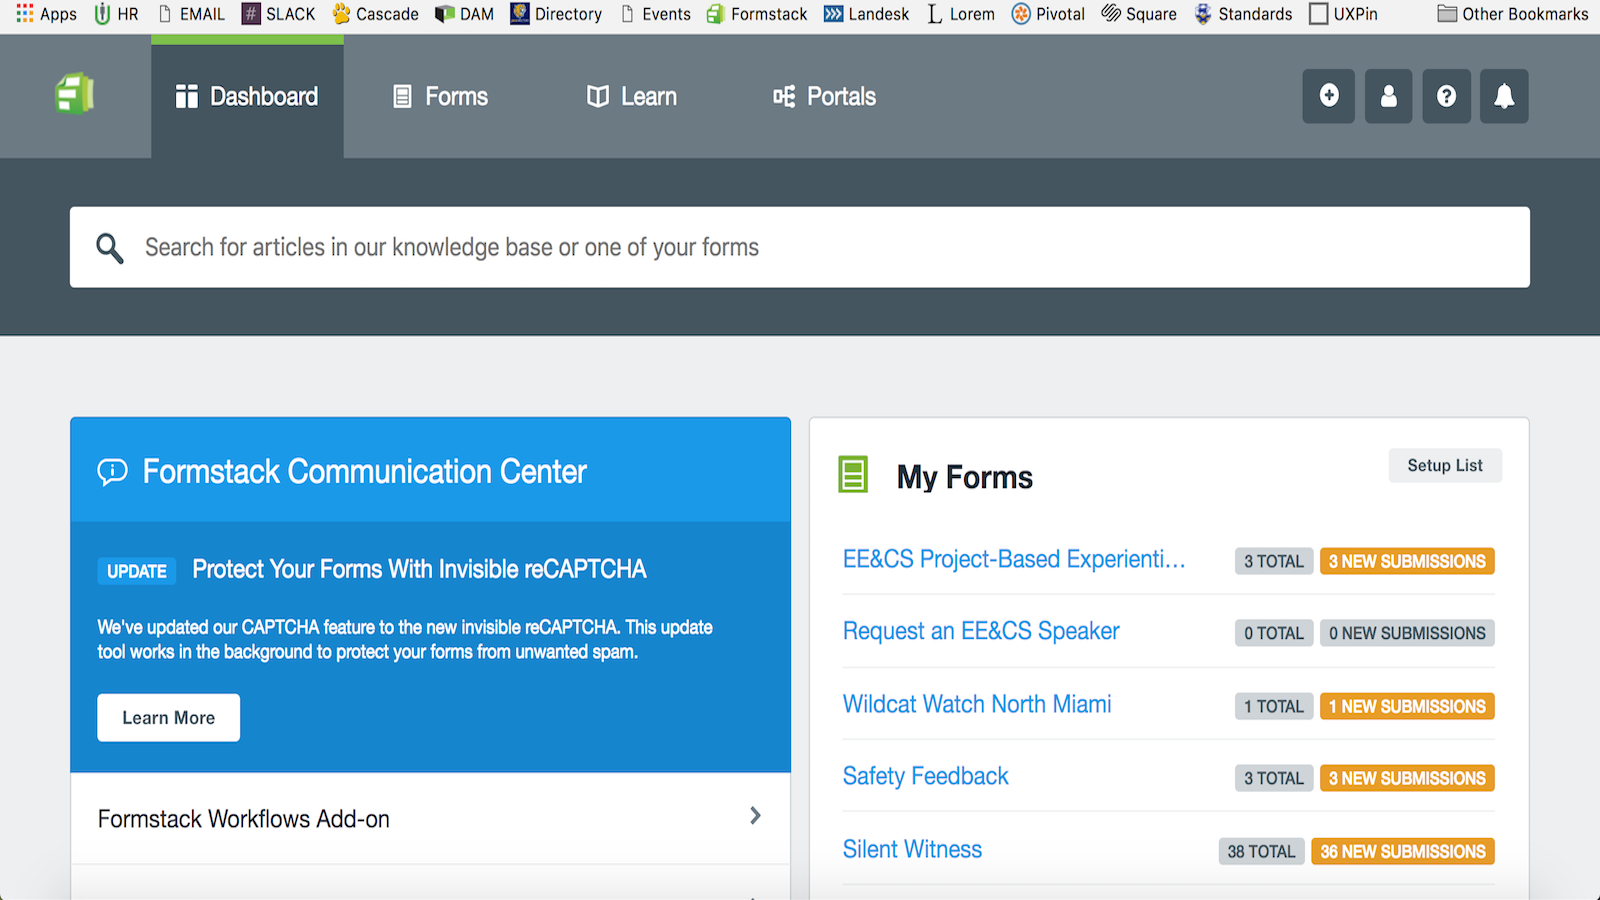This screenshot has height=900, width=1600.
Task: Open the Cascade bookmark
Action: 376,14
